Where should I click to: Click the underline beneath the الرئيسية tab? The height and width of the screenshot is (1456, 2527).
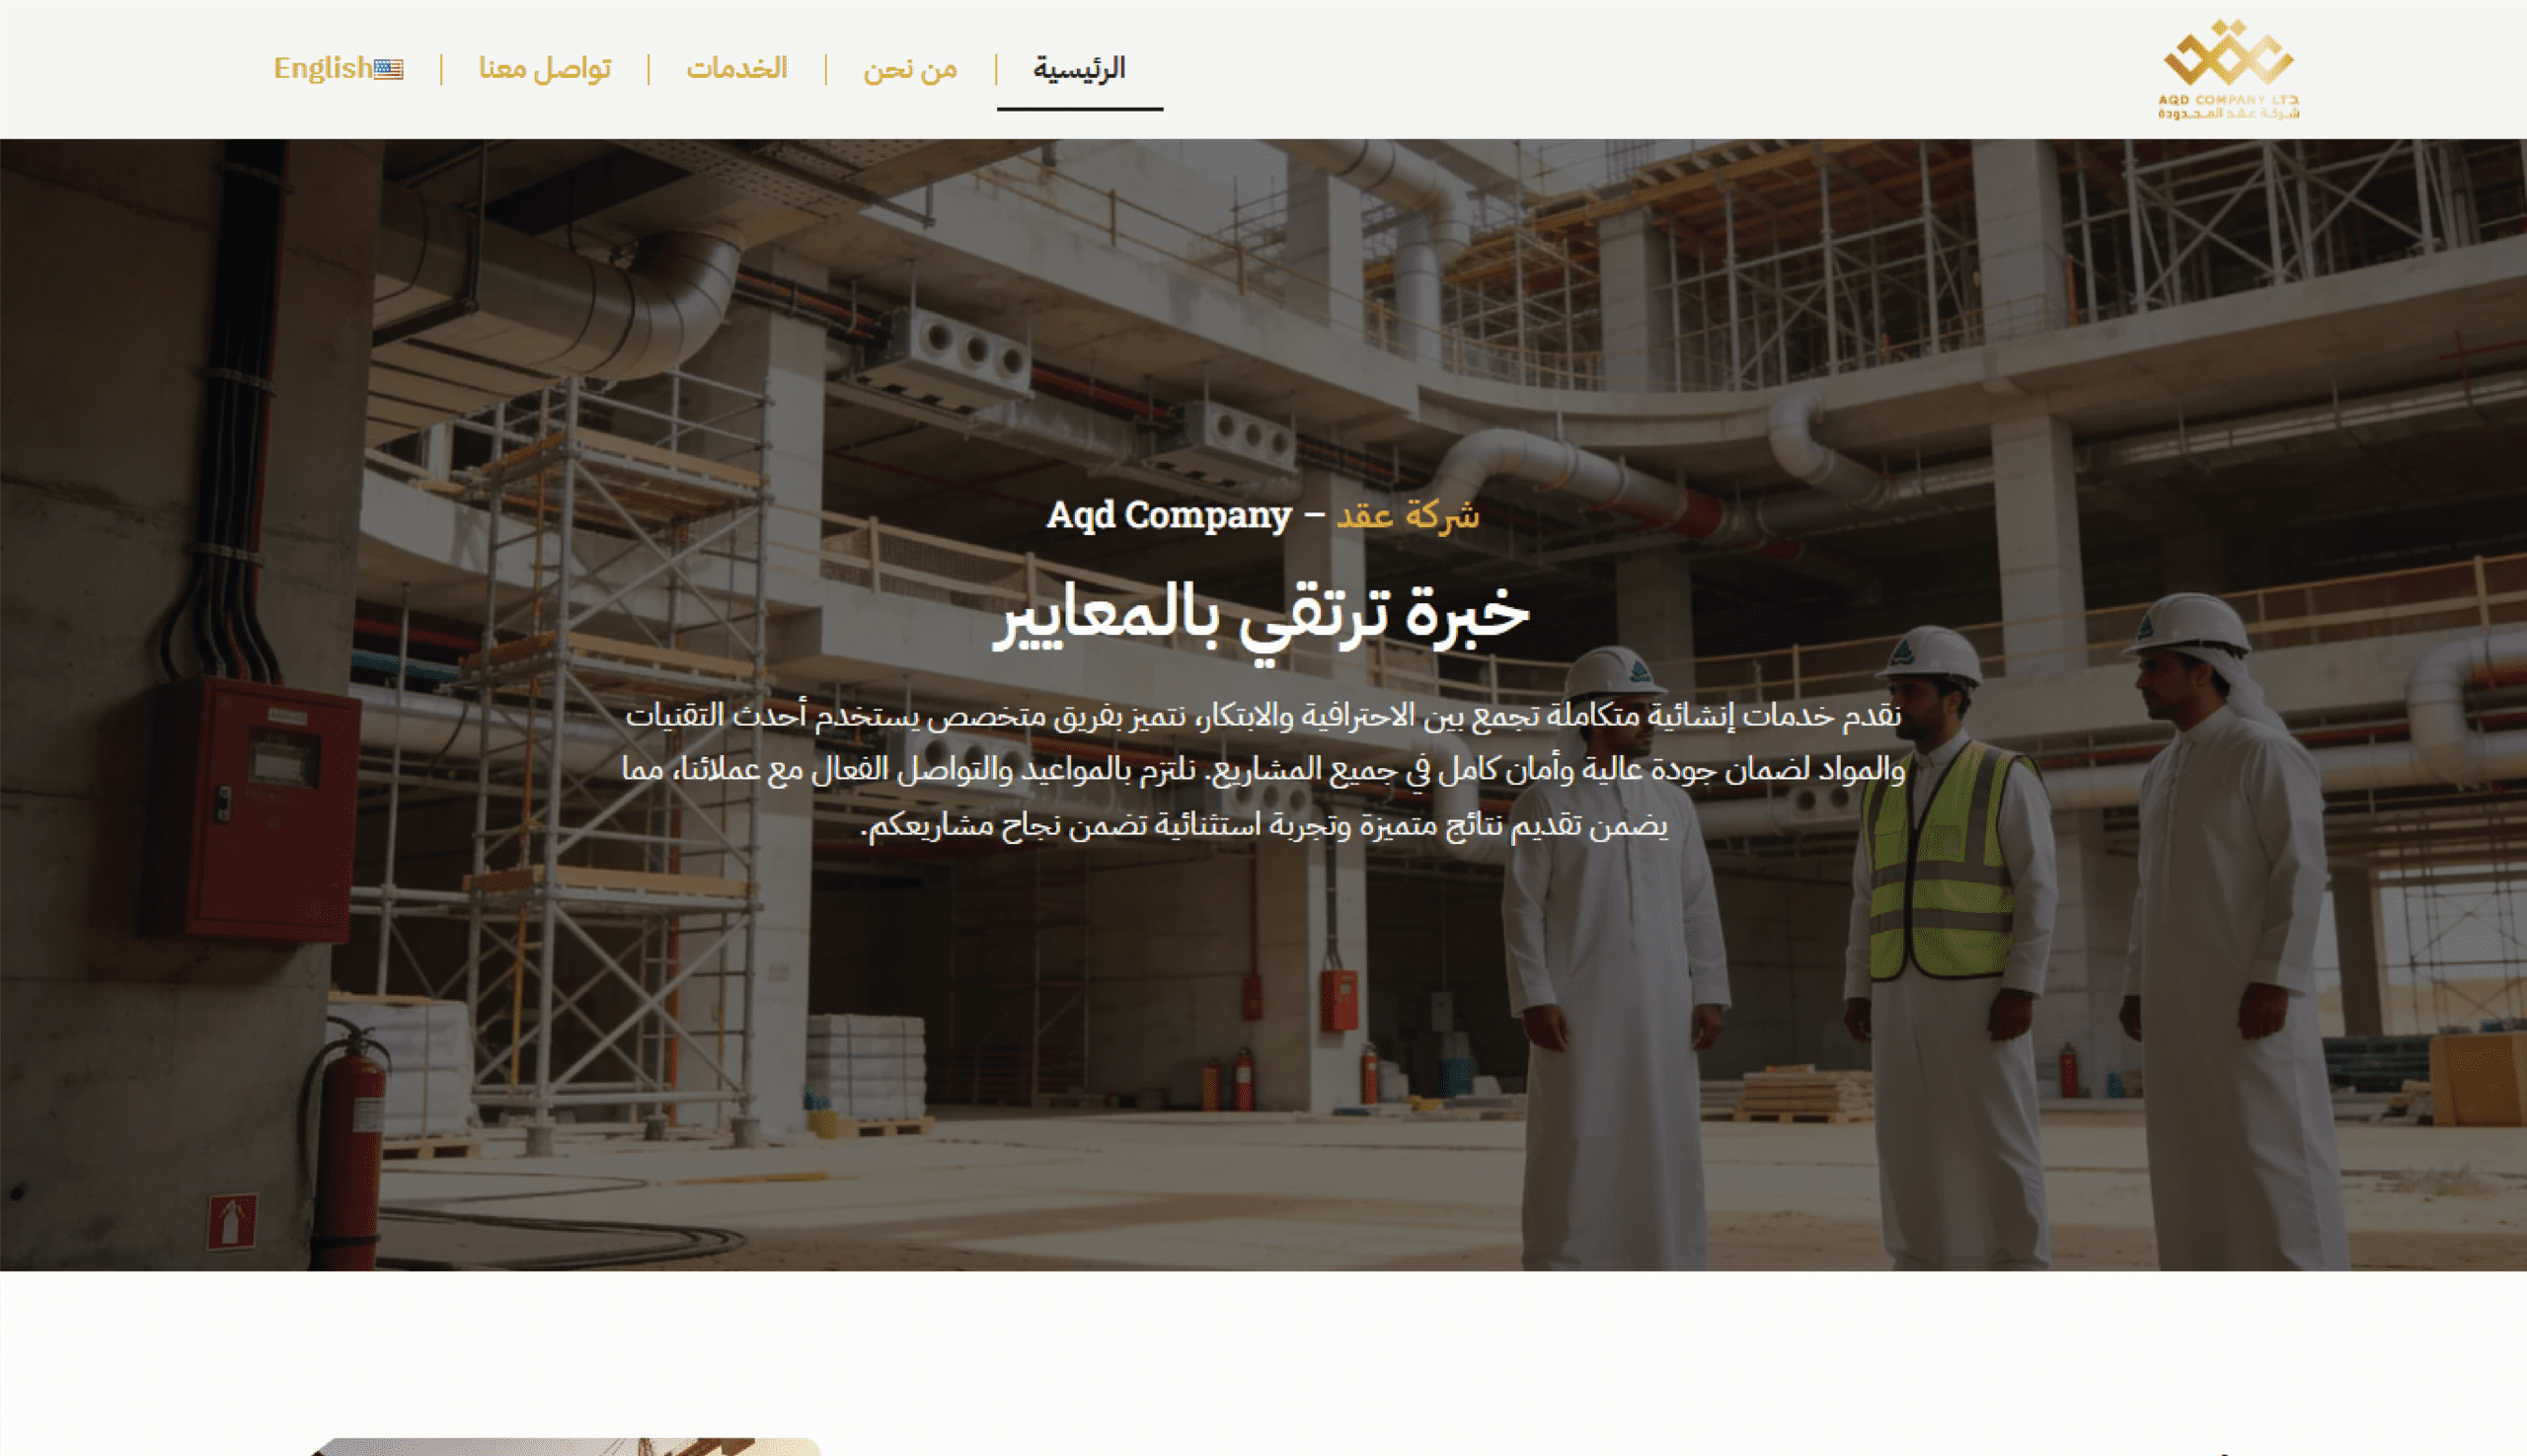click(1079, 109)
